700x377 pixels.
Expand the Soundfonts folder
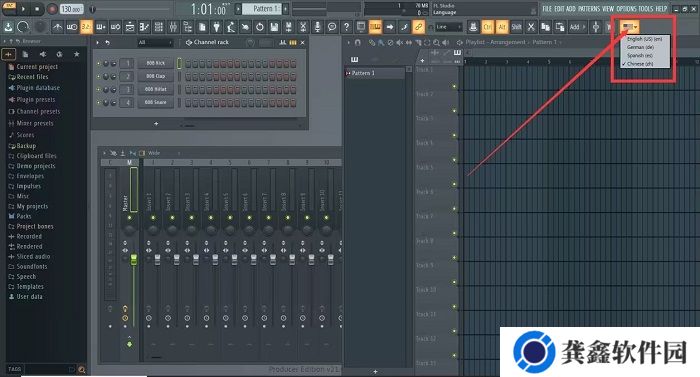[x=32, y=266]
